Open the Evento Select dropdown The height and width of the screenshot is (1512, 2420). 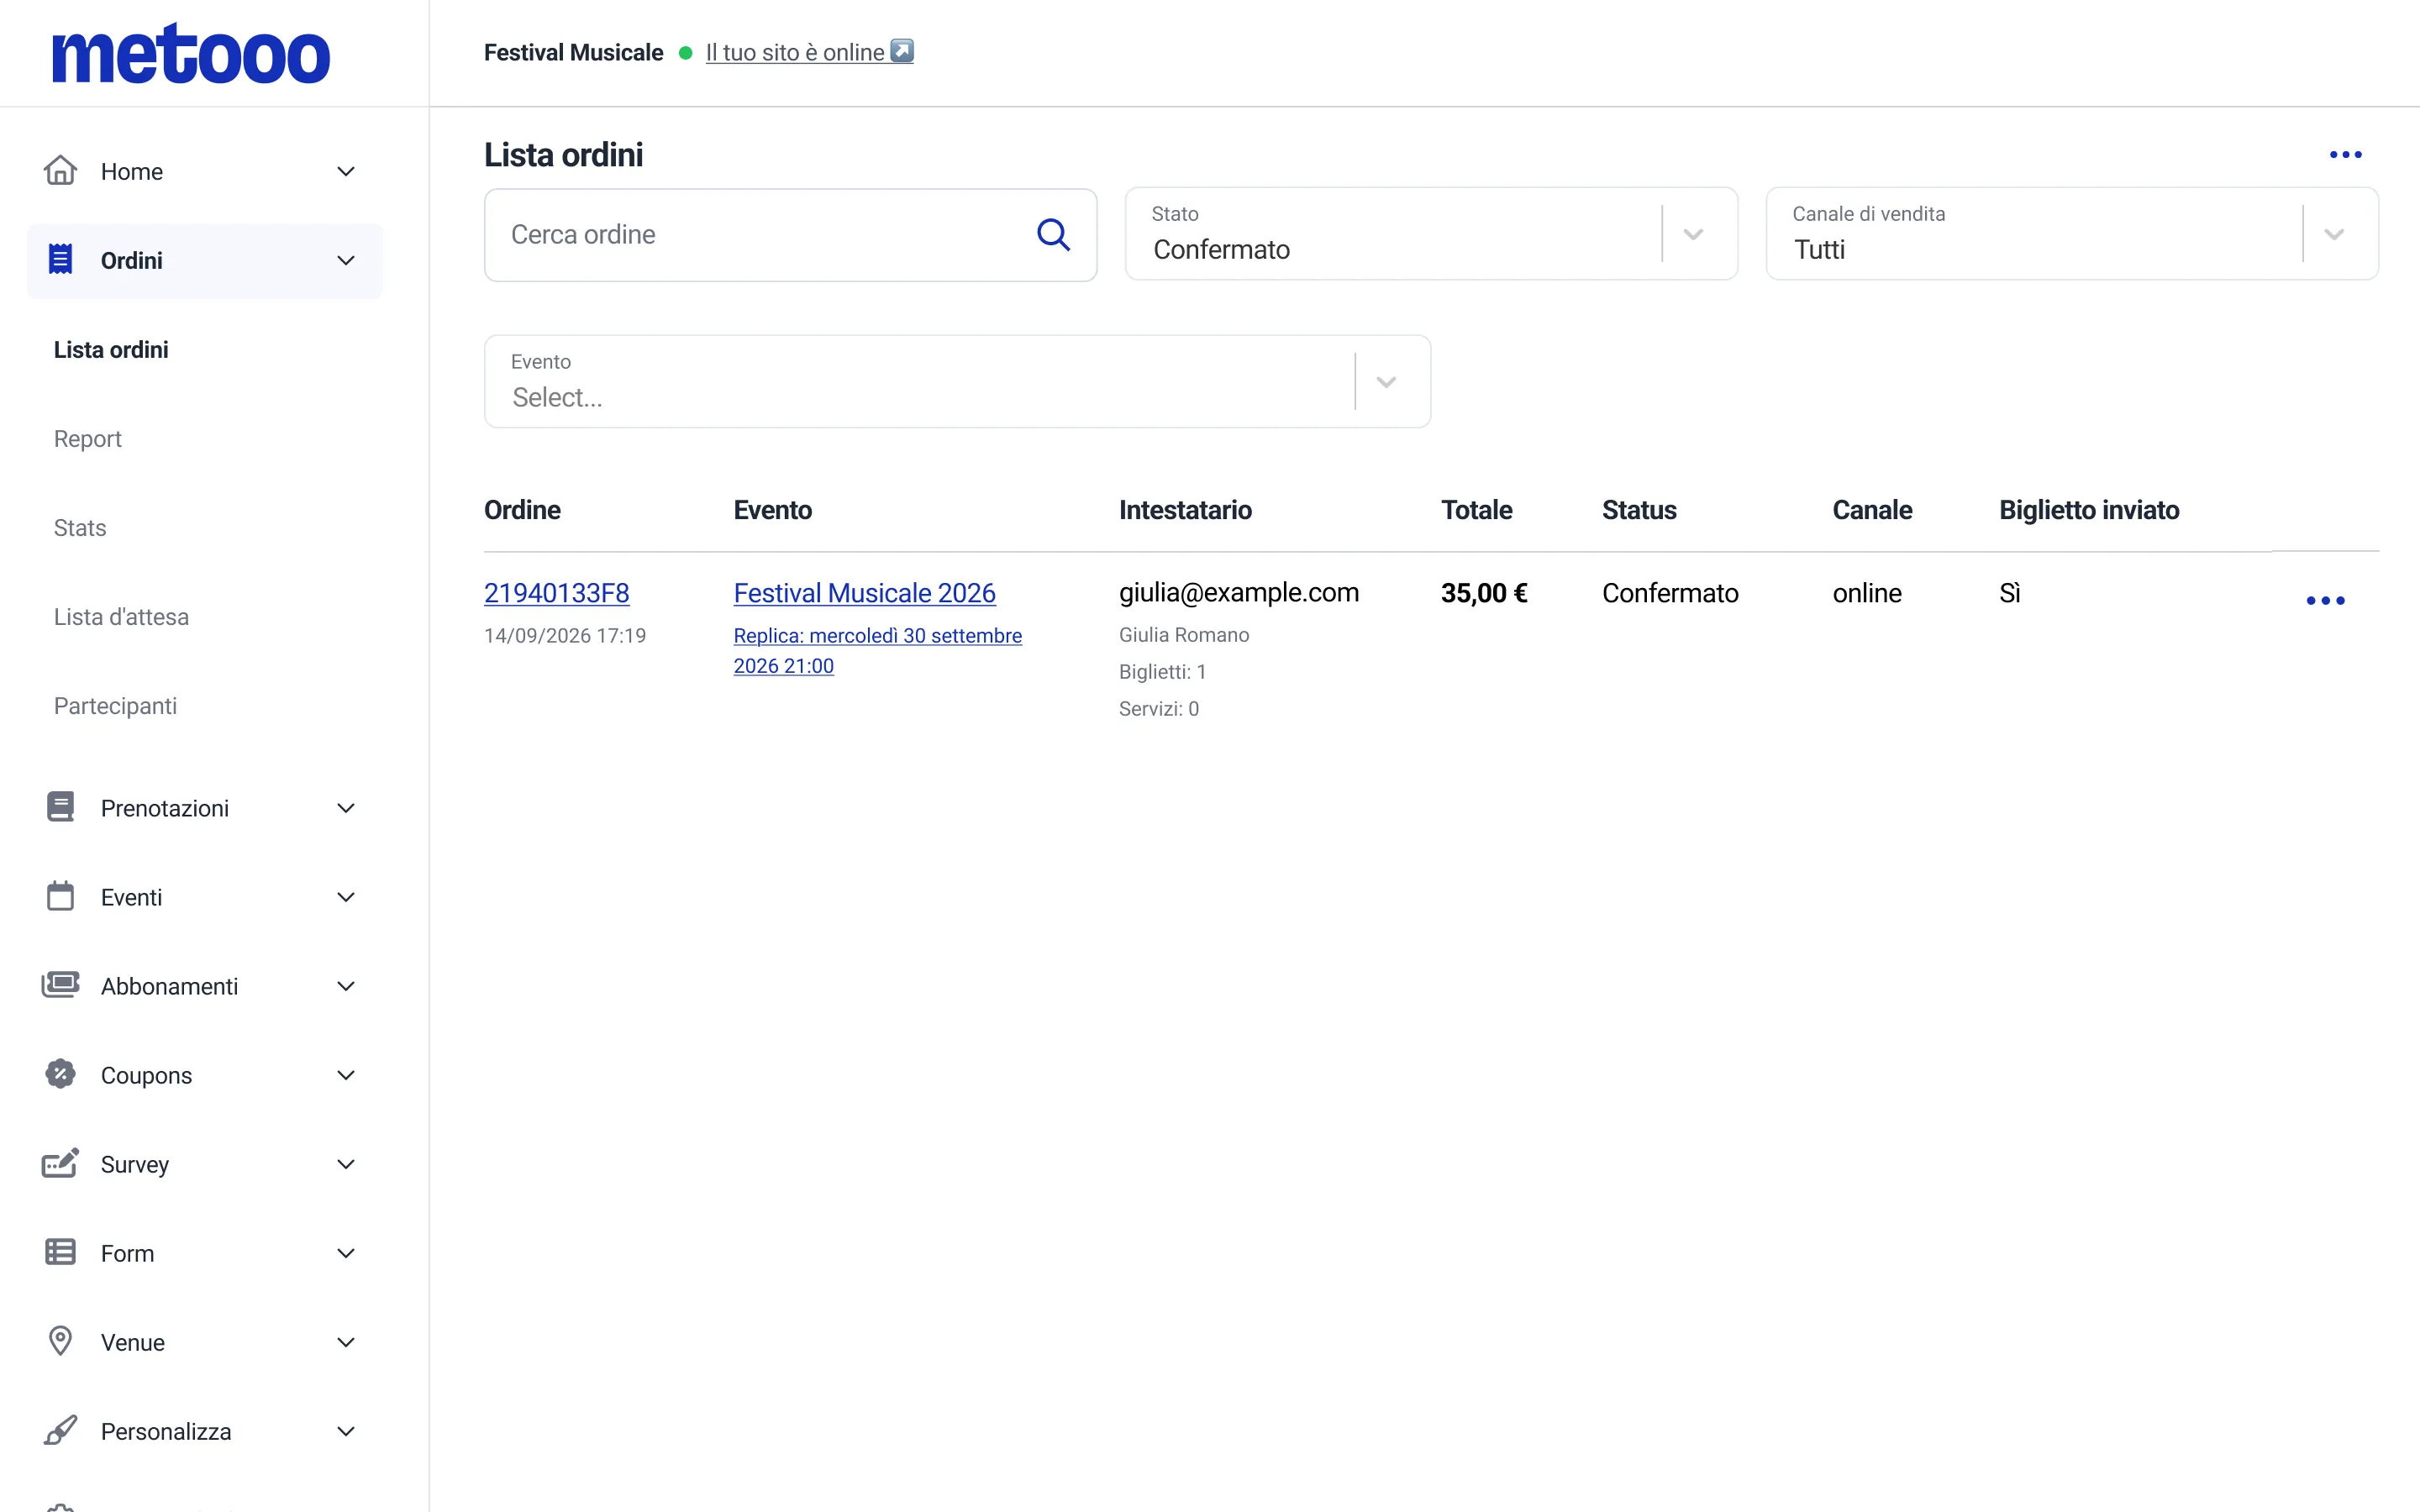(957, 382)
